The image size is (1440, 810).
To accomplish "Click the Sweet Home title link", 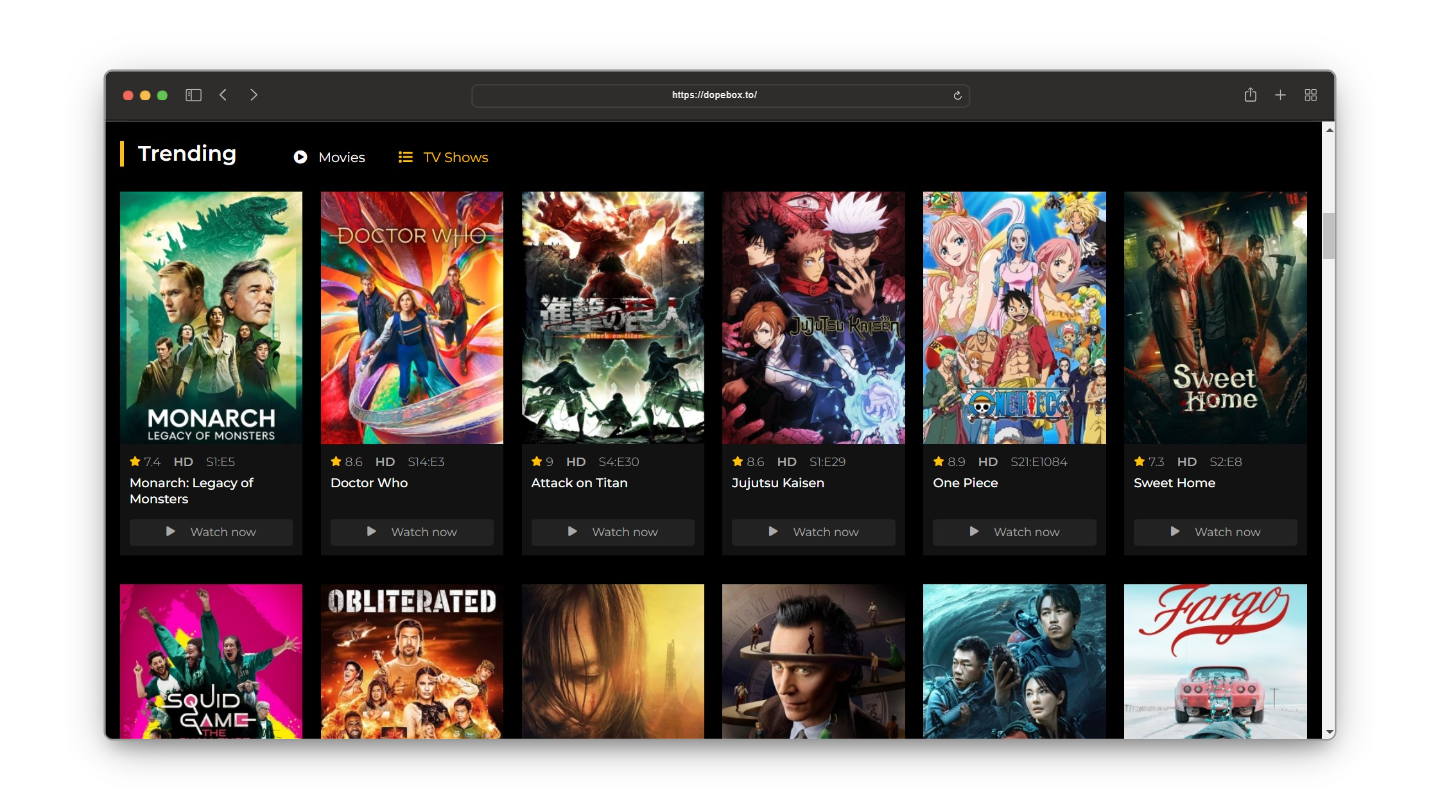I will coord(1175,483).
